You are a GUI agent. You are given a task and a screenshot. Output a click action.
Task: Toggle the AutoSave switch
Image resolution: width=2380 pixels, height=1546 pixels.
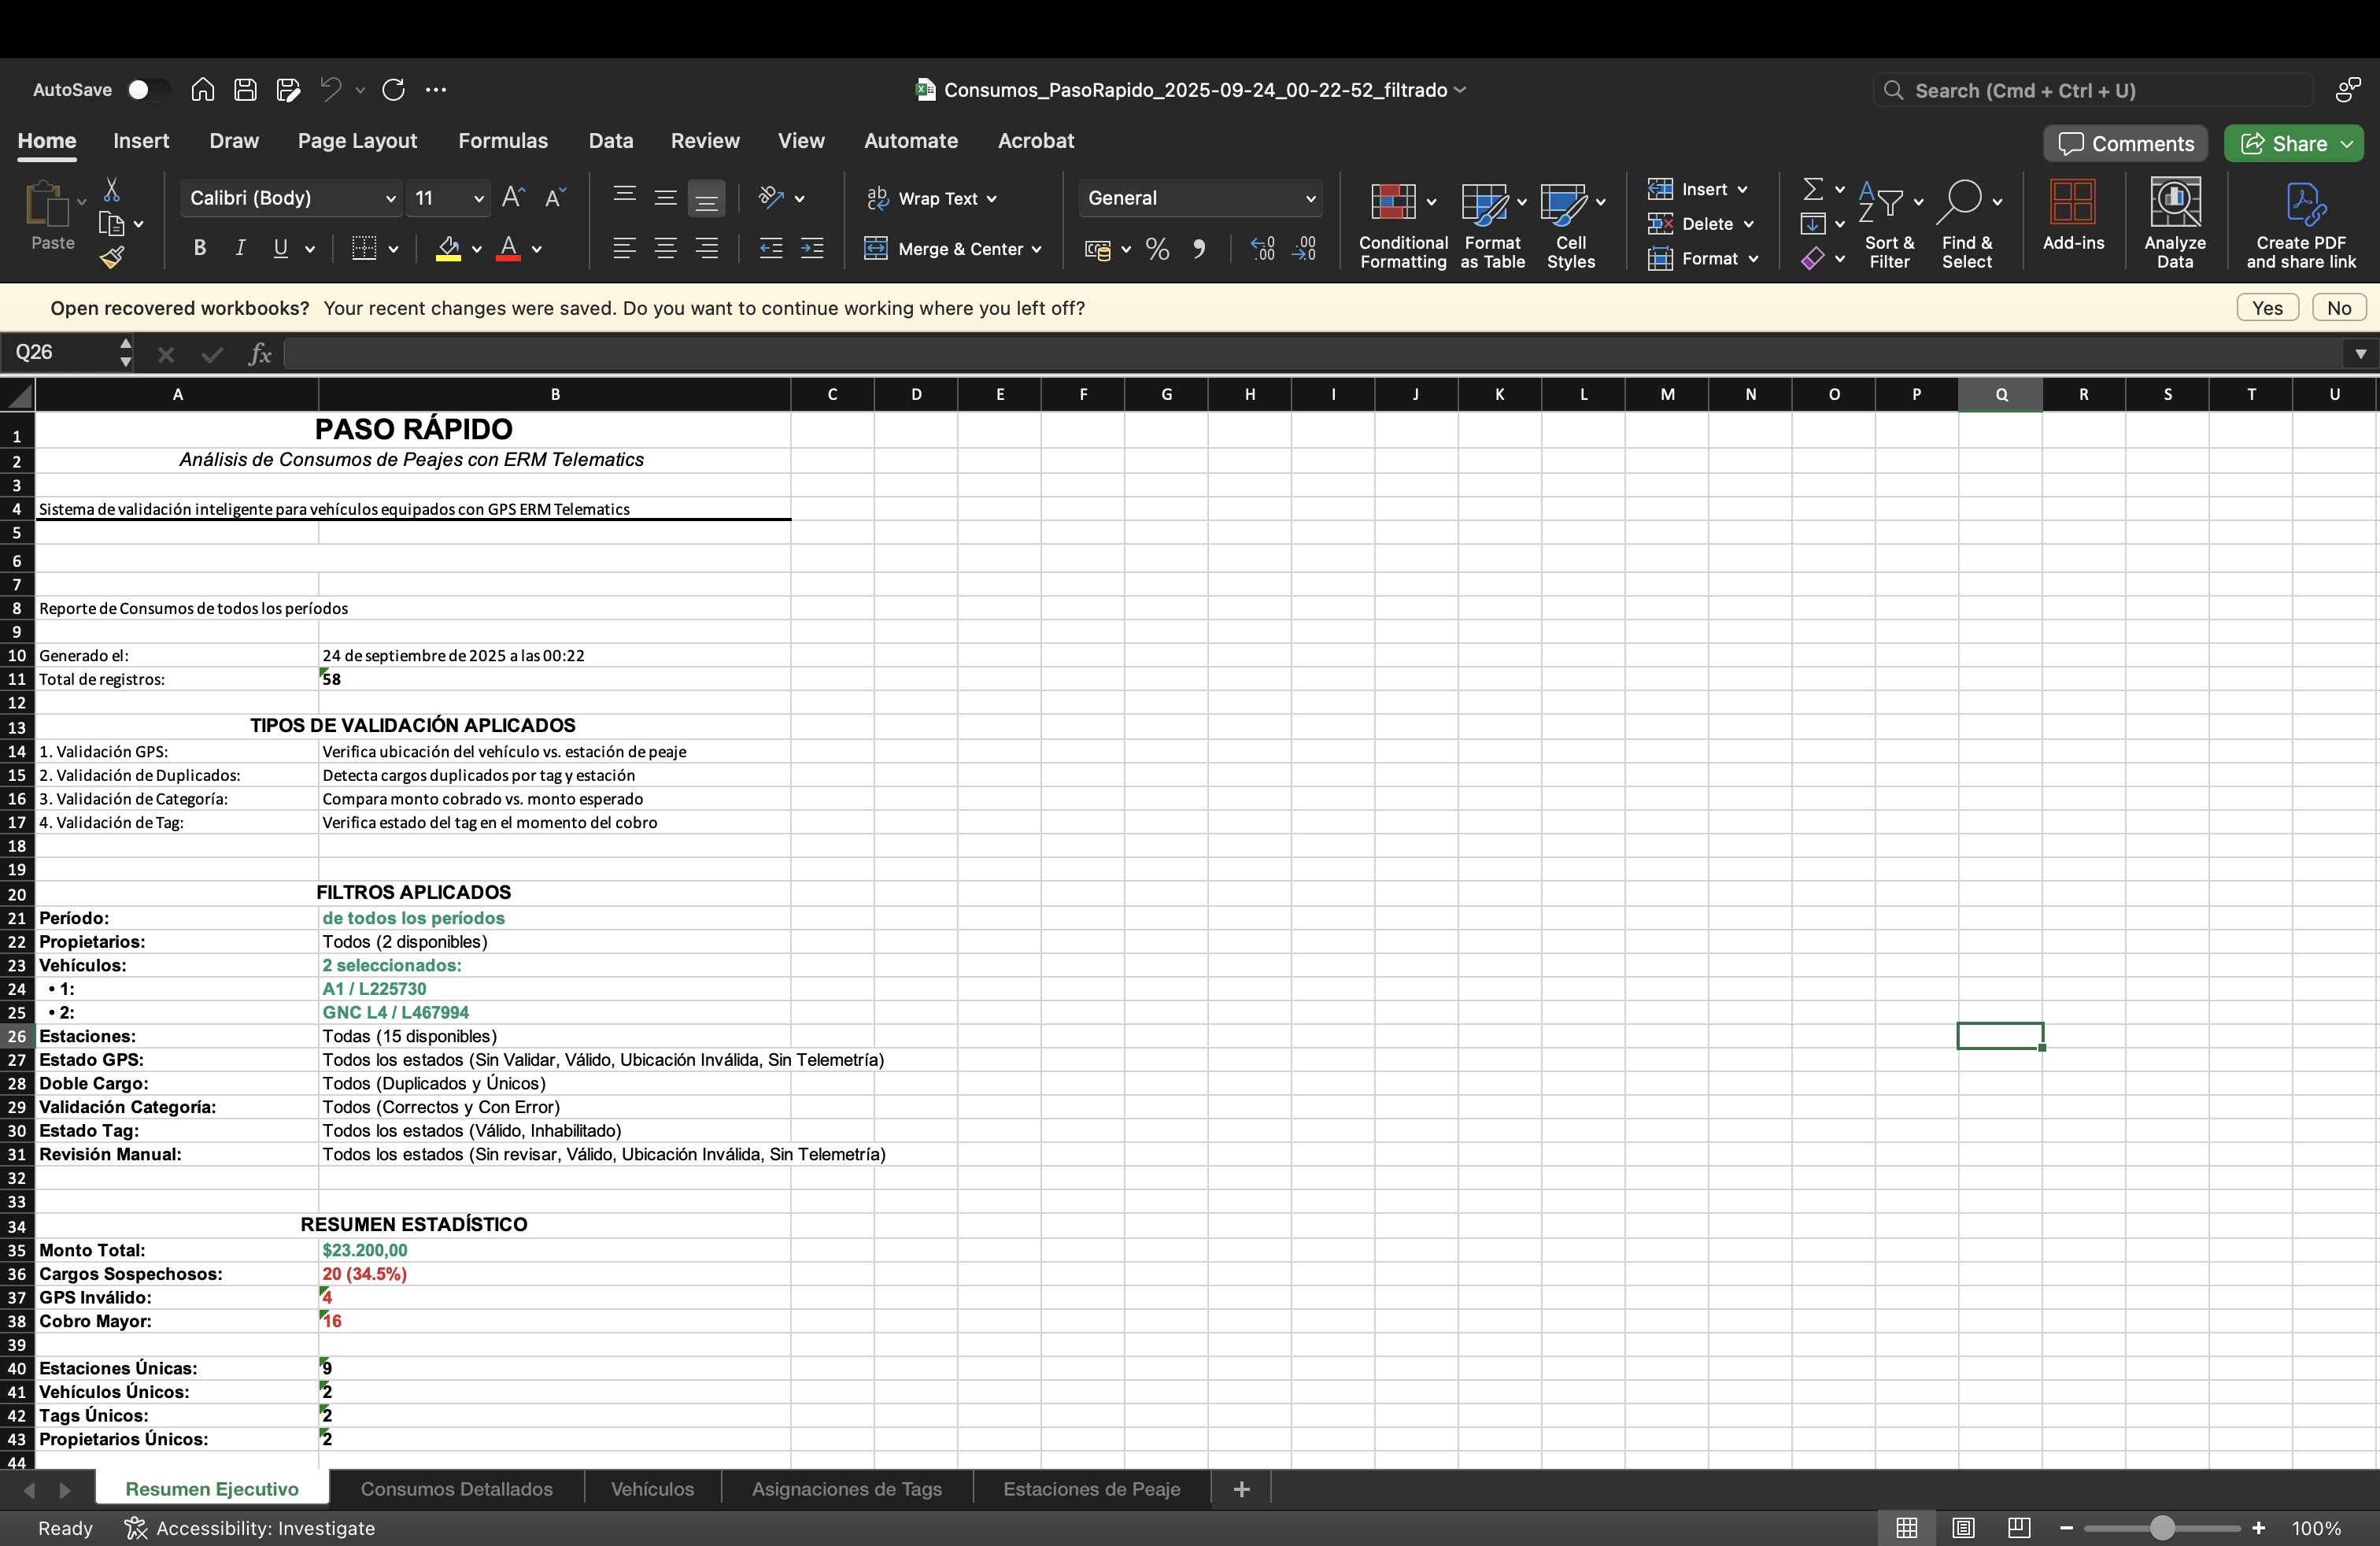[146, 89]
